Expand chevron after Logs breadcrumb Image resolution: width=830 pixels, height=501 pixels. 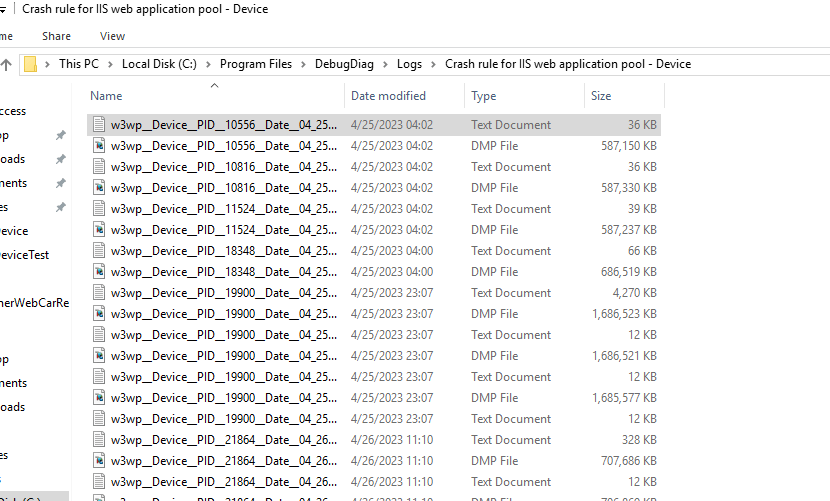pyautogui.click(x=433, y=64)
